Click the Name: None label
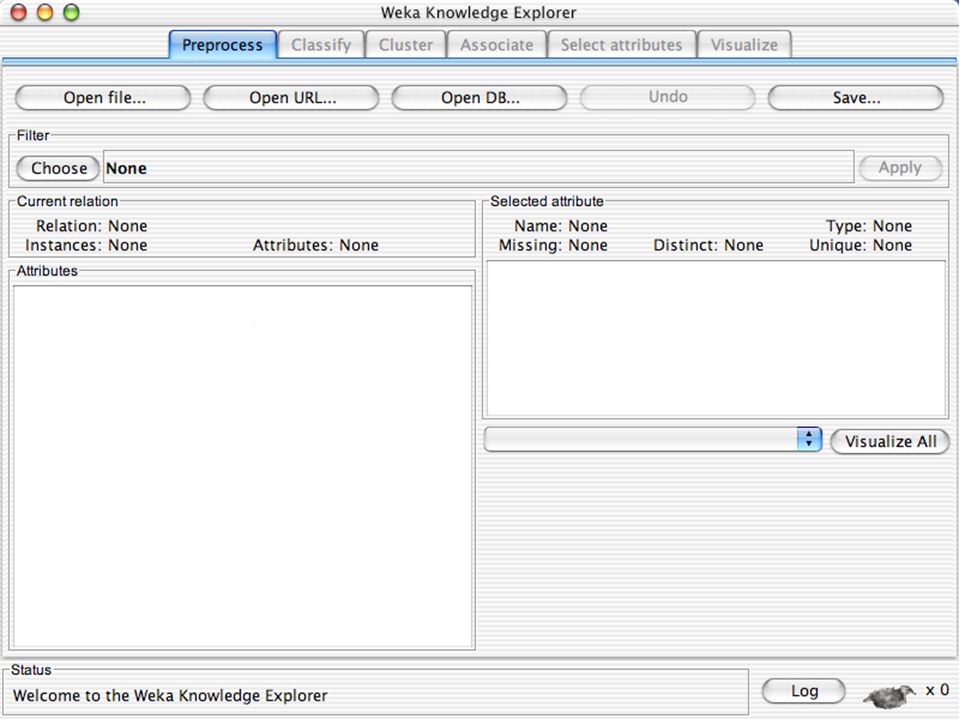This screenshot has height=720, width=960. pos(560,226)
